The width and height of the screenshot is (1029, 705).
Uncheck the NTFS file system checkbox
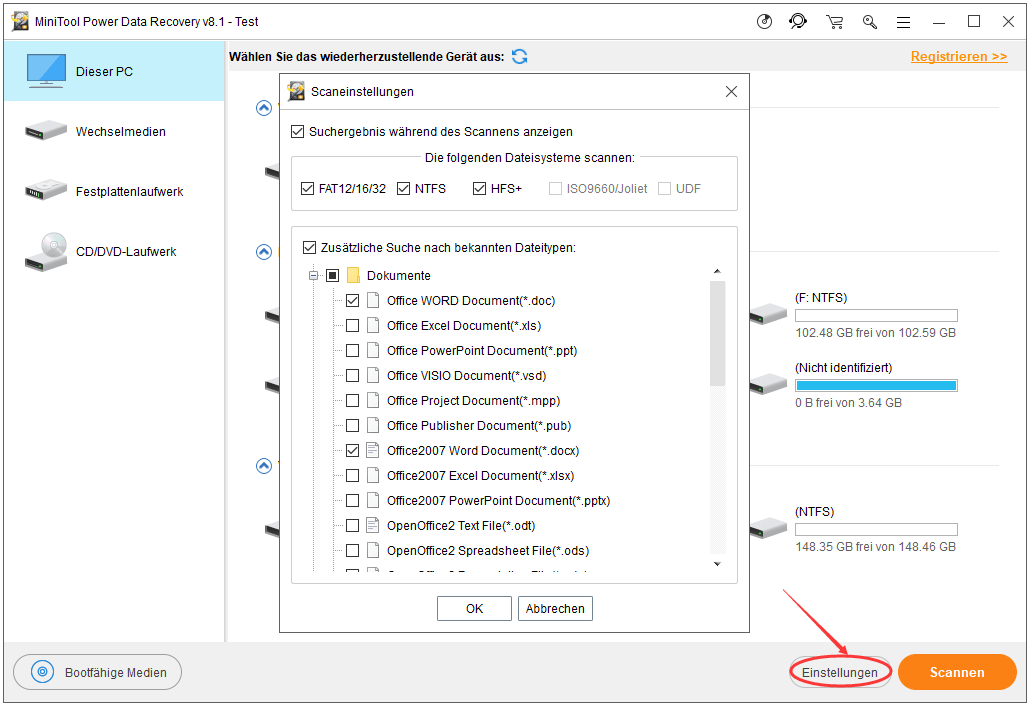pos(404,188)
